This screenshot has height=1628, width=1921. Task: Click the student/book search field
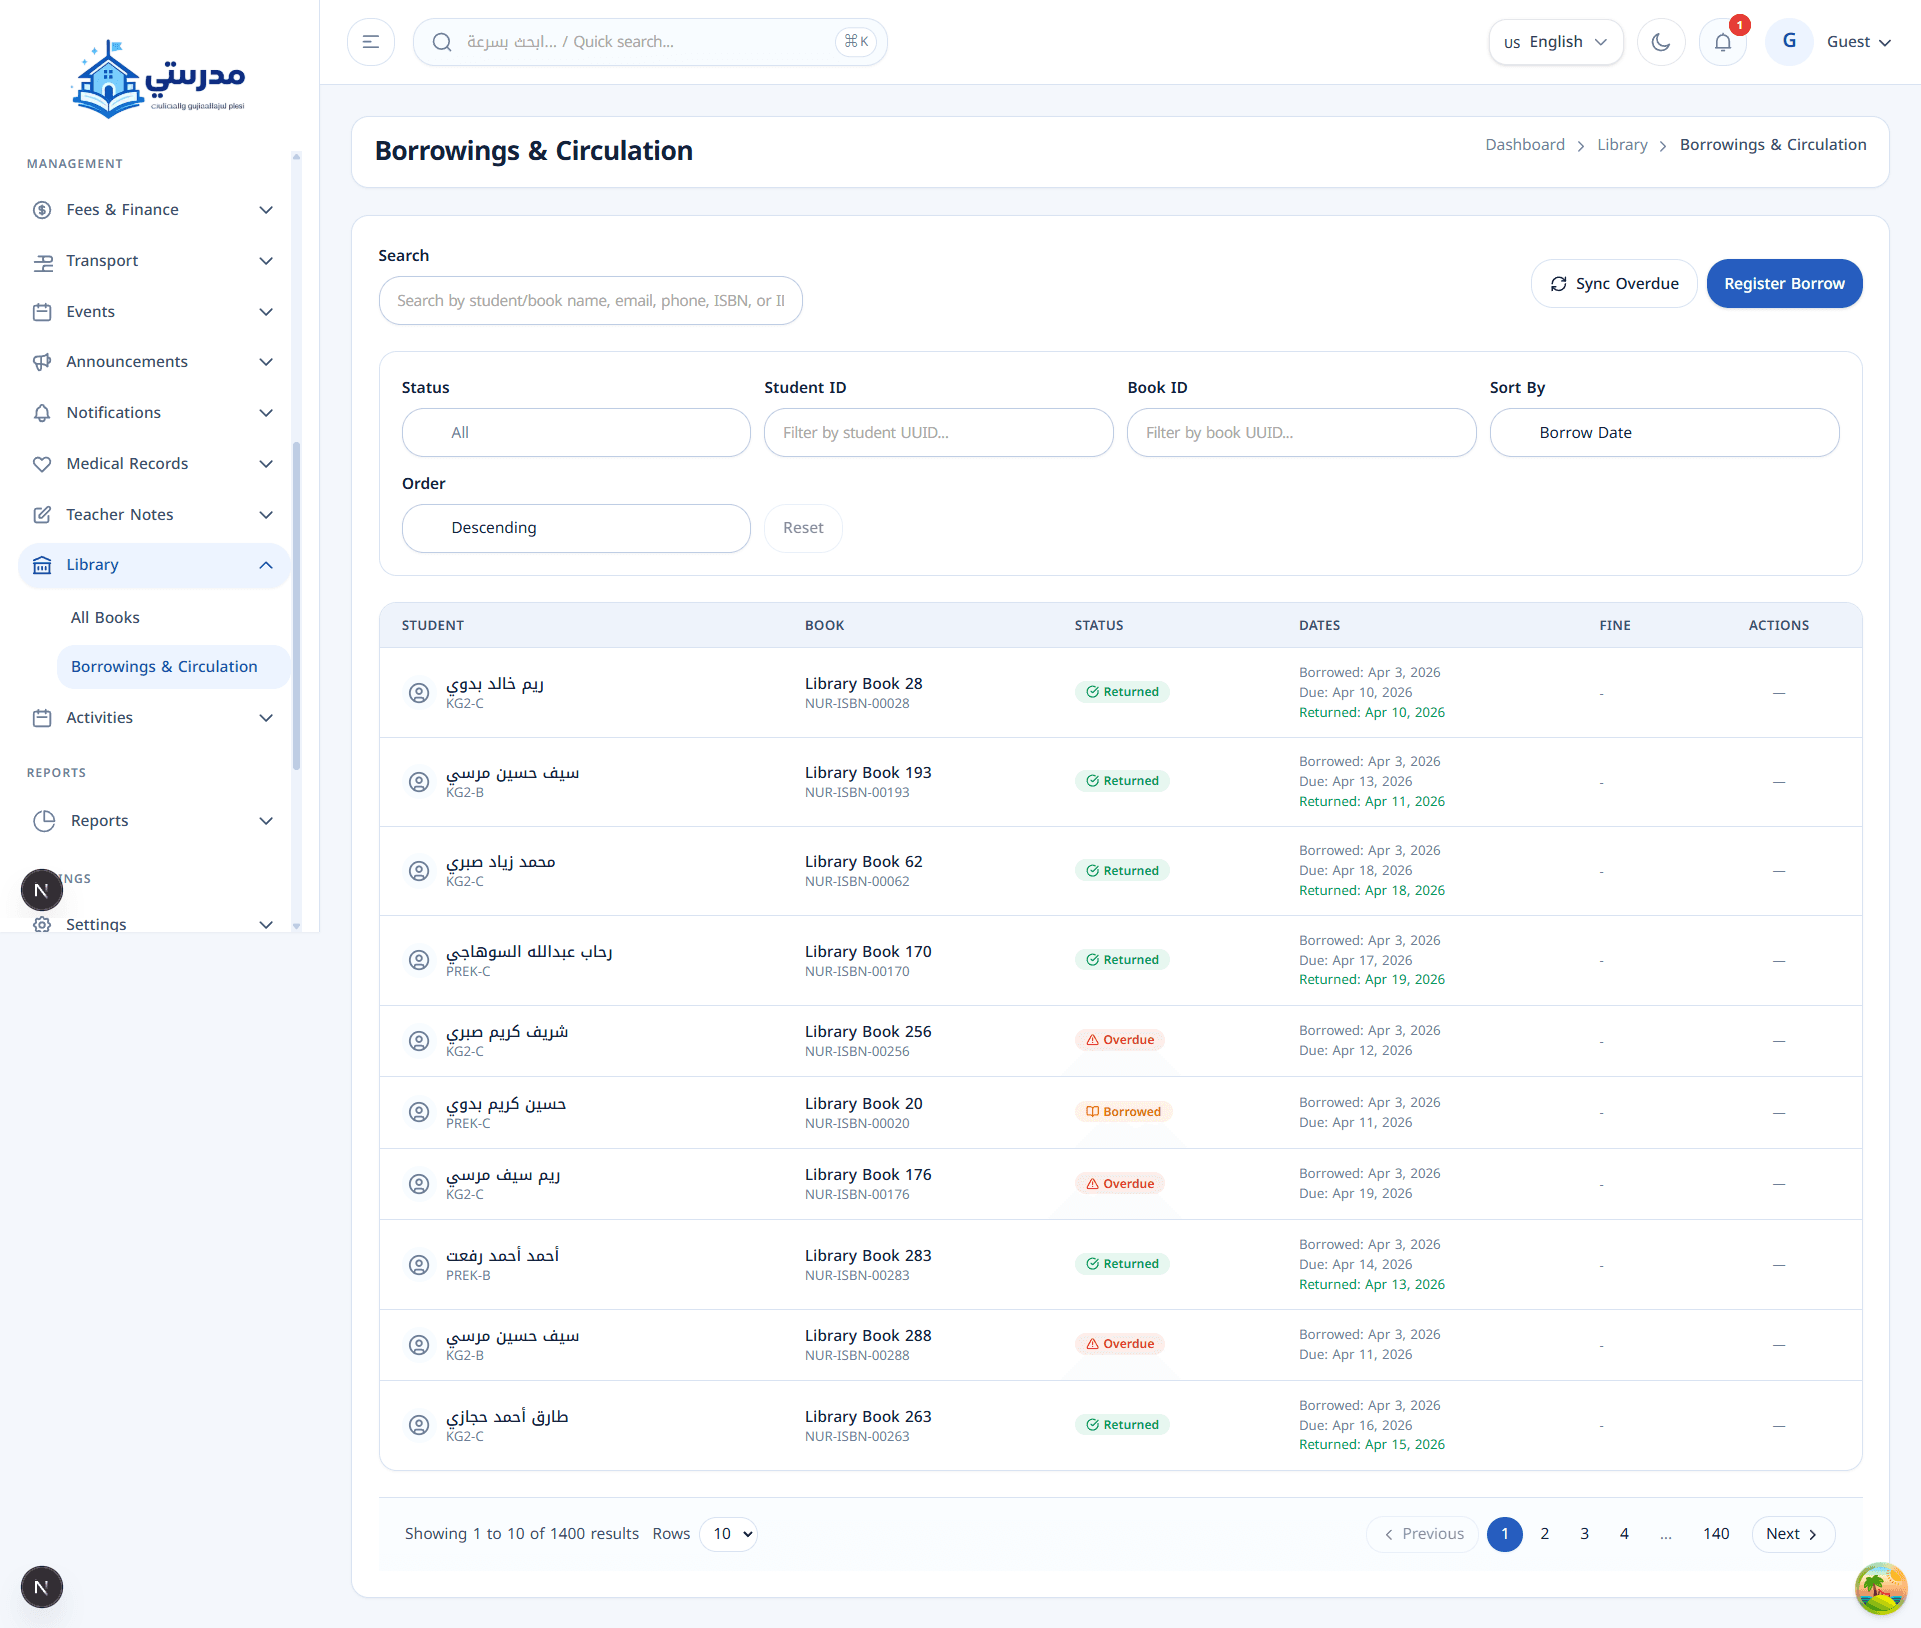click(590, 301)
